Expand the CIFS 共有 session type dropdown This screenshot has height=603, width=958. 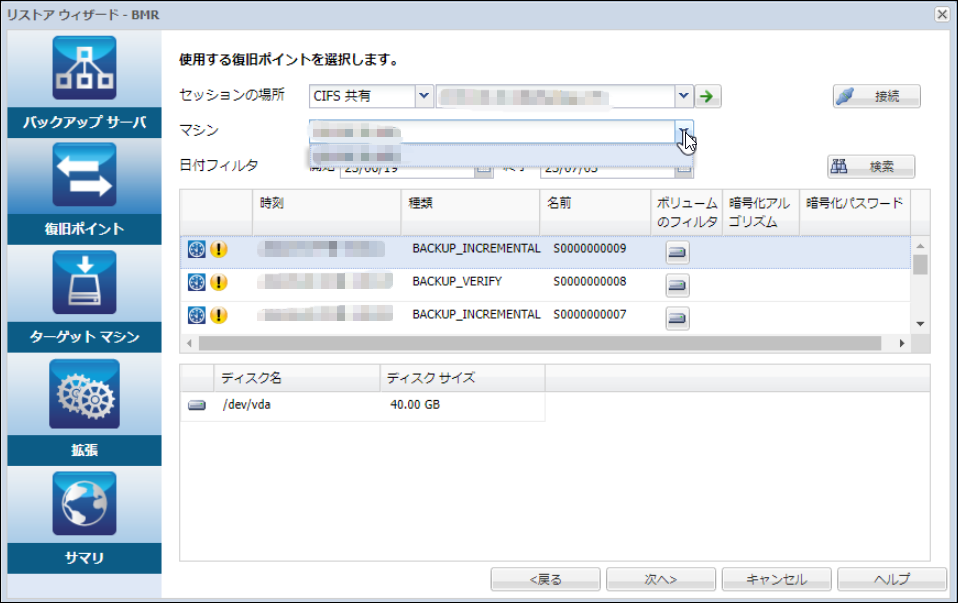pyautogui.click(x=424, y=96)
